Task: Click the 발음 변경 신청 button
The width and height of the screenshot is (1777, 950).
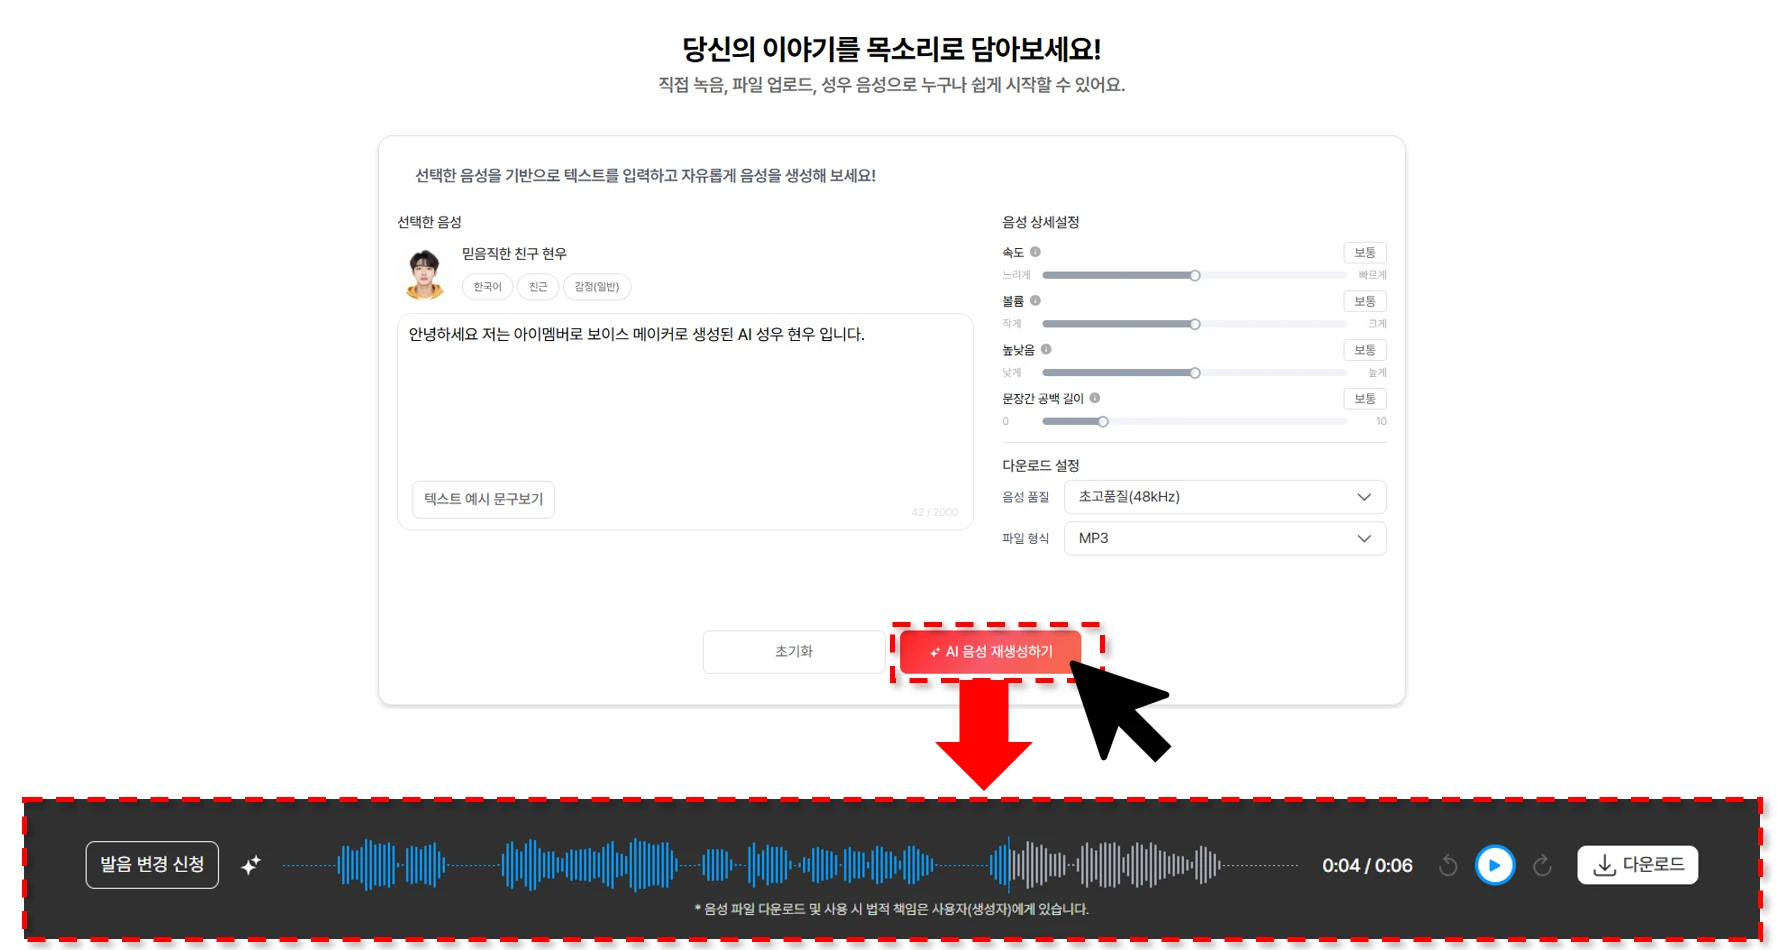Action: coord(152,865)
